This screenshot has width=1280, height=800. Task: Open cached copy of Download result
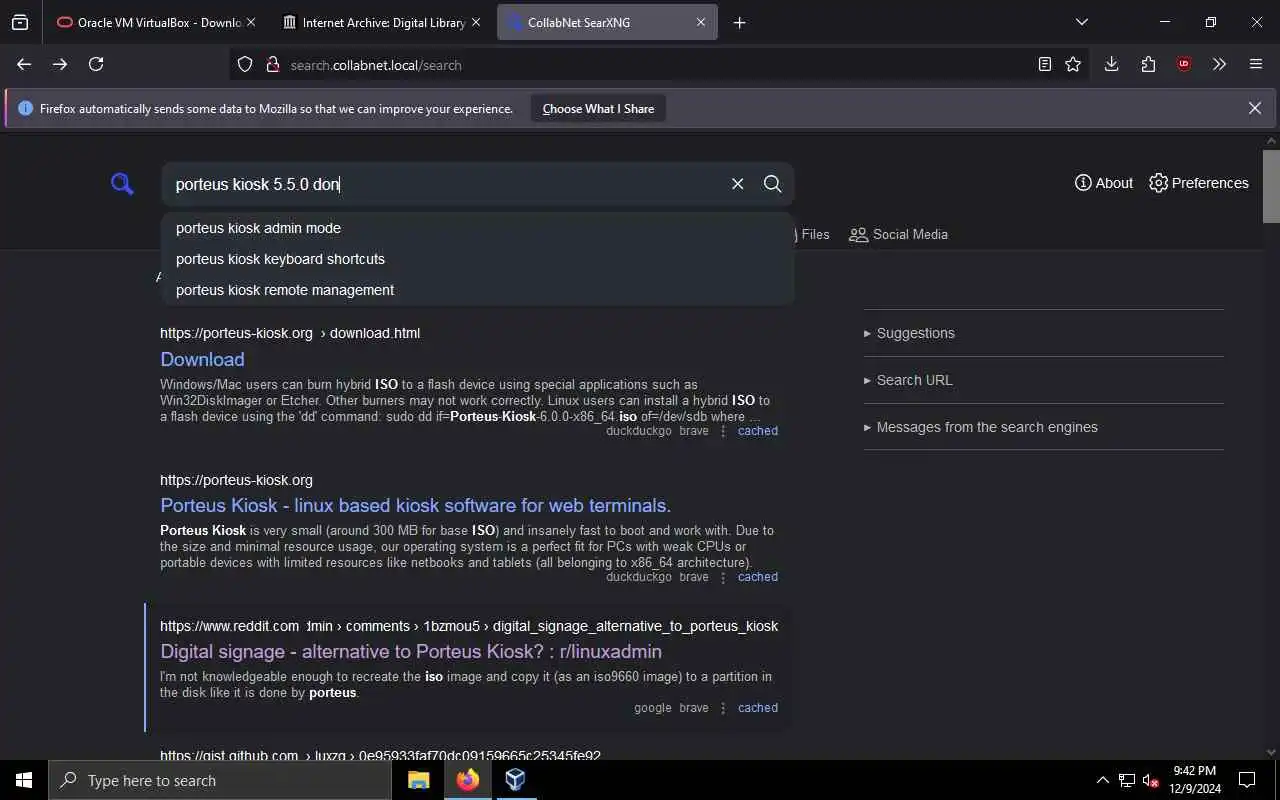tap(758, 431)
